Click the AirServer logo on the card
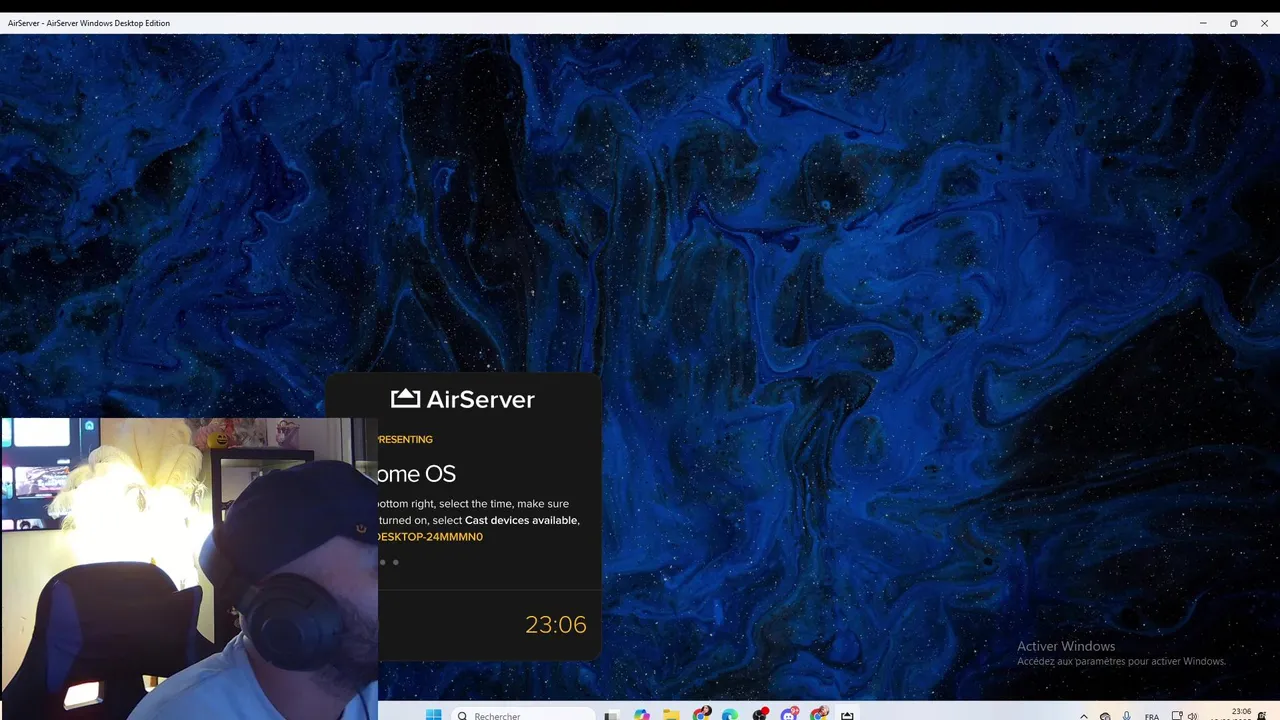The height and width of the screenshot is (720, 1280). [463, 399]
